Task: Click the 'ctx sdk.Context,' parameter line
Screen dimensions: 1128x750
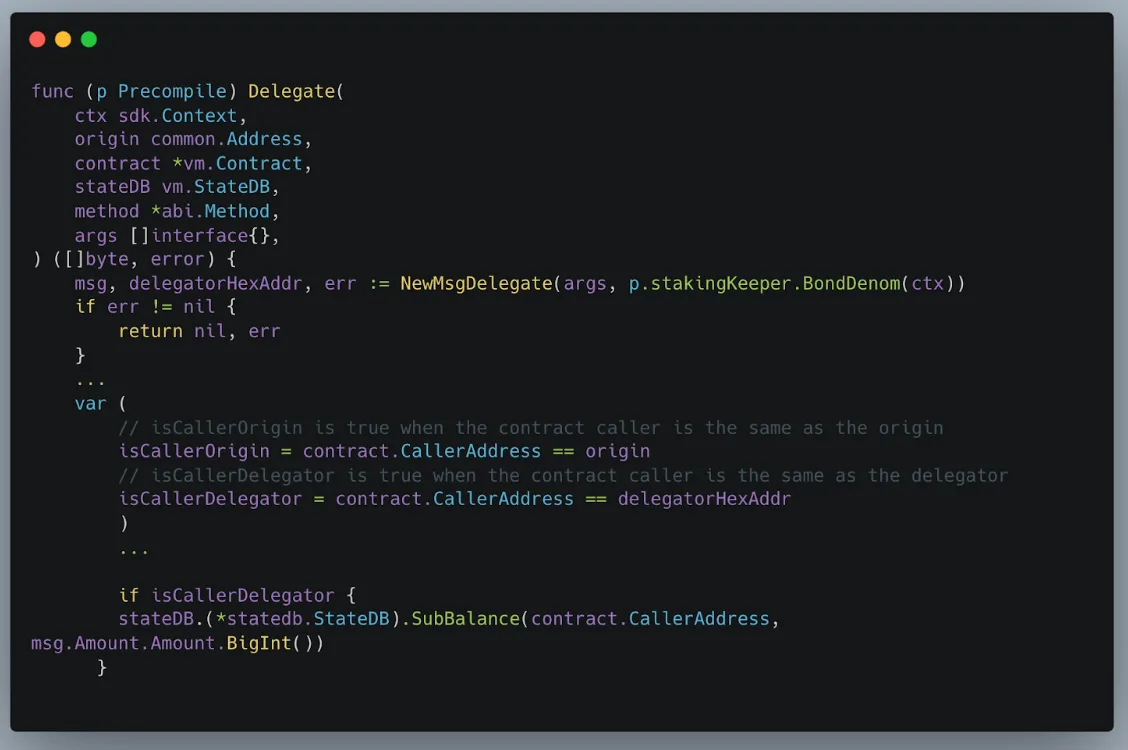Action: 160,116
